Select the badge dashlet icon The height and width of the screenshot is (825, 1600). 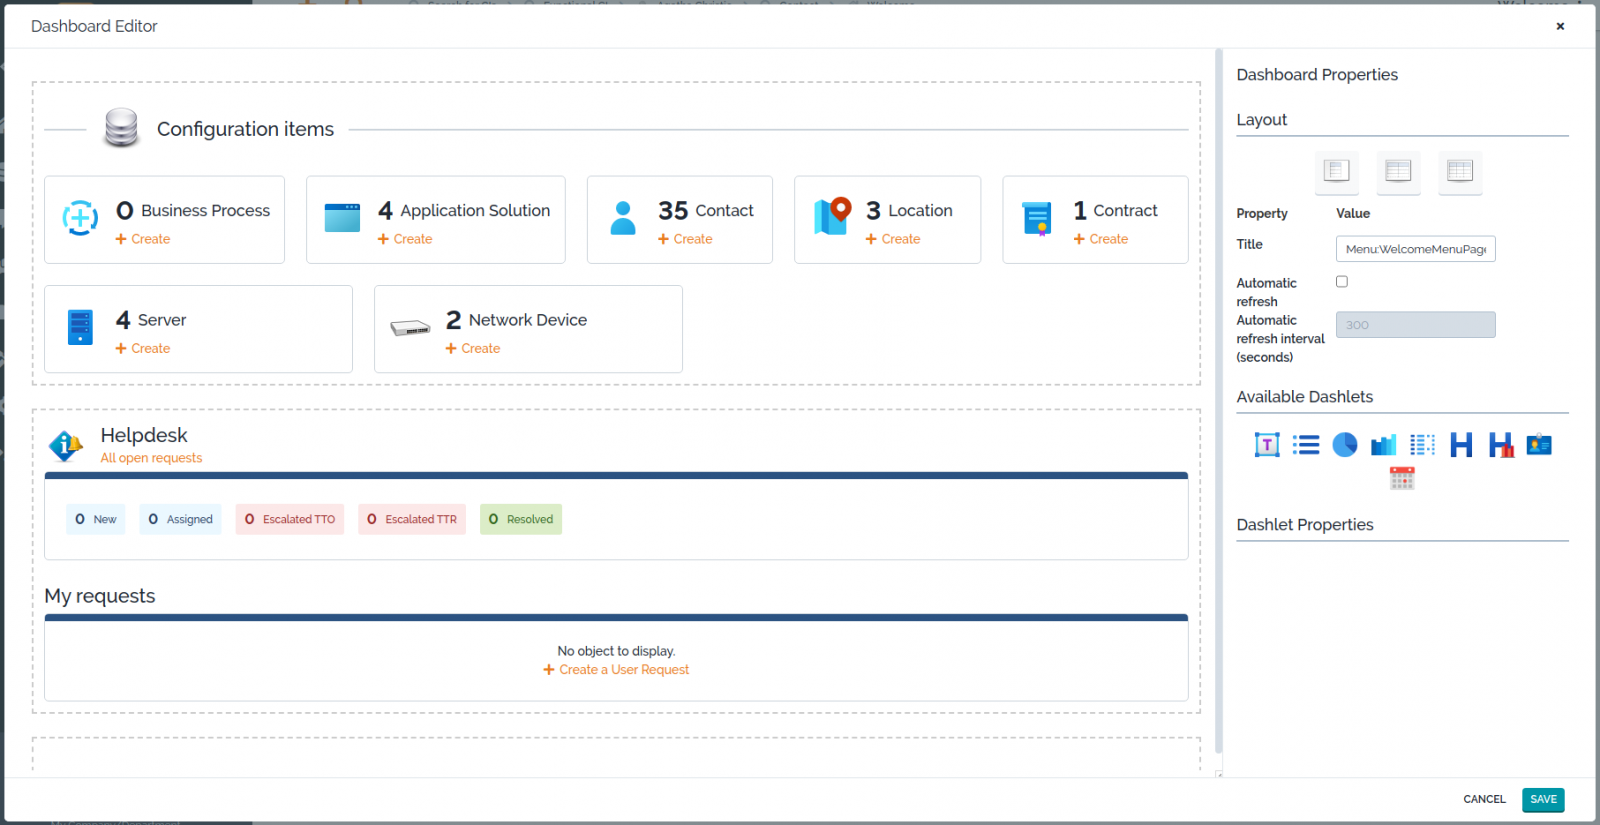(x=1539, y=445)
